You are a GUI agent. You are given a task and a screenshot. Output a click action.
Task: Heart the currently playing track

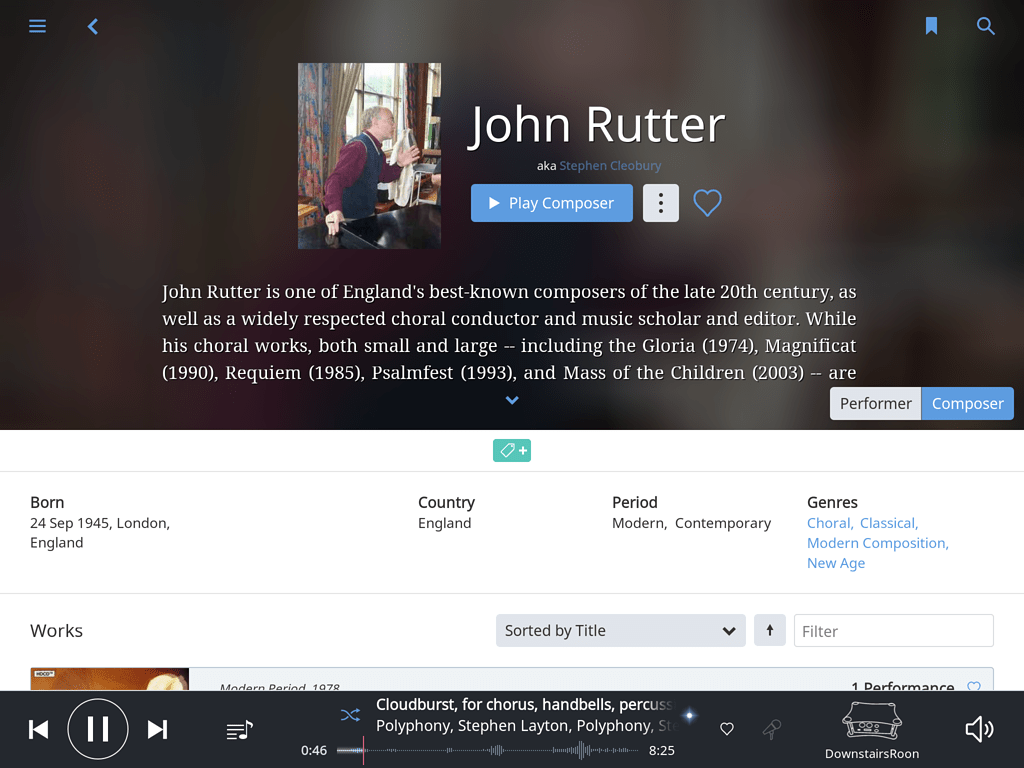pyautogui.click(x=727, y=729)
